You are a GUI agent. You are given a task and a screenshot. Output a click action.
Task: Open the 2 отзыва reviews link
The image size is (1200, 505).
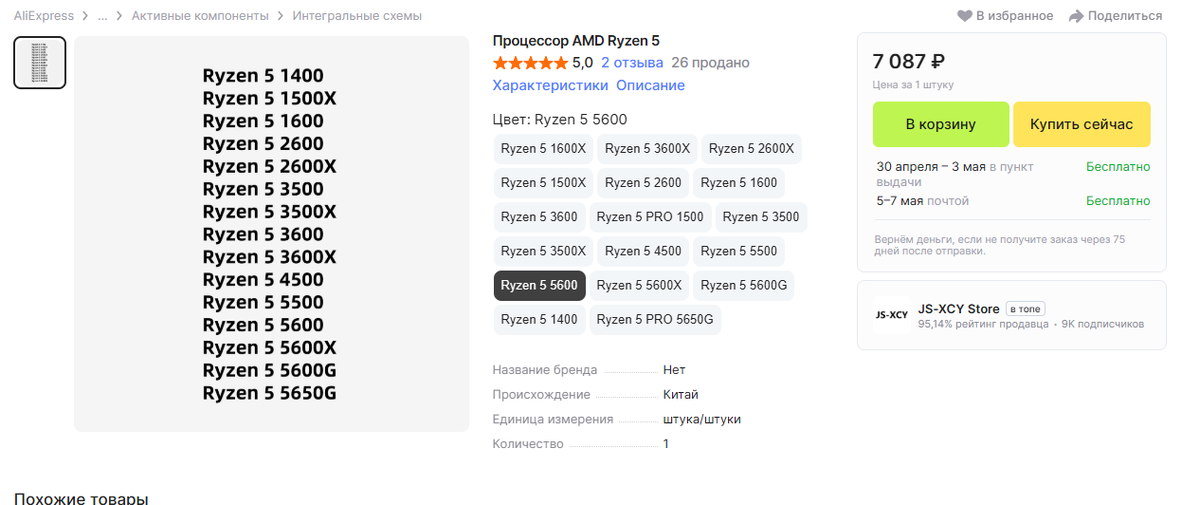click(x=632, y=63)
